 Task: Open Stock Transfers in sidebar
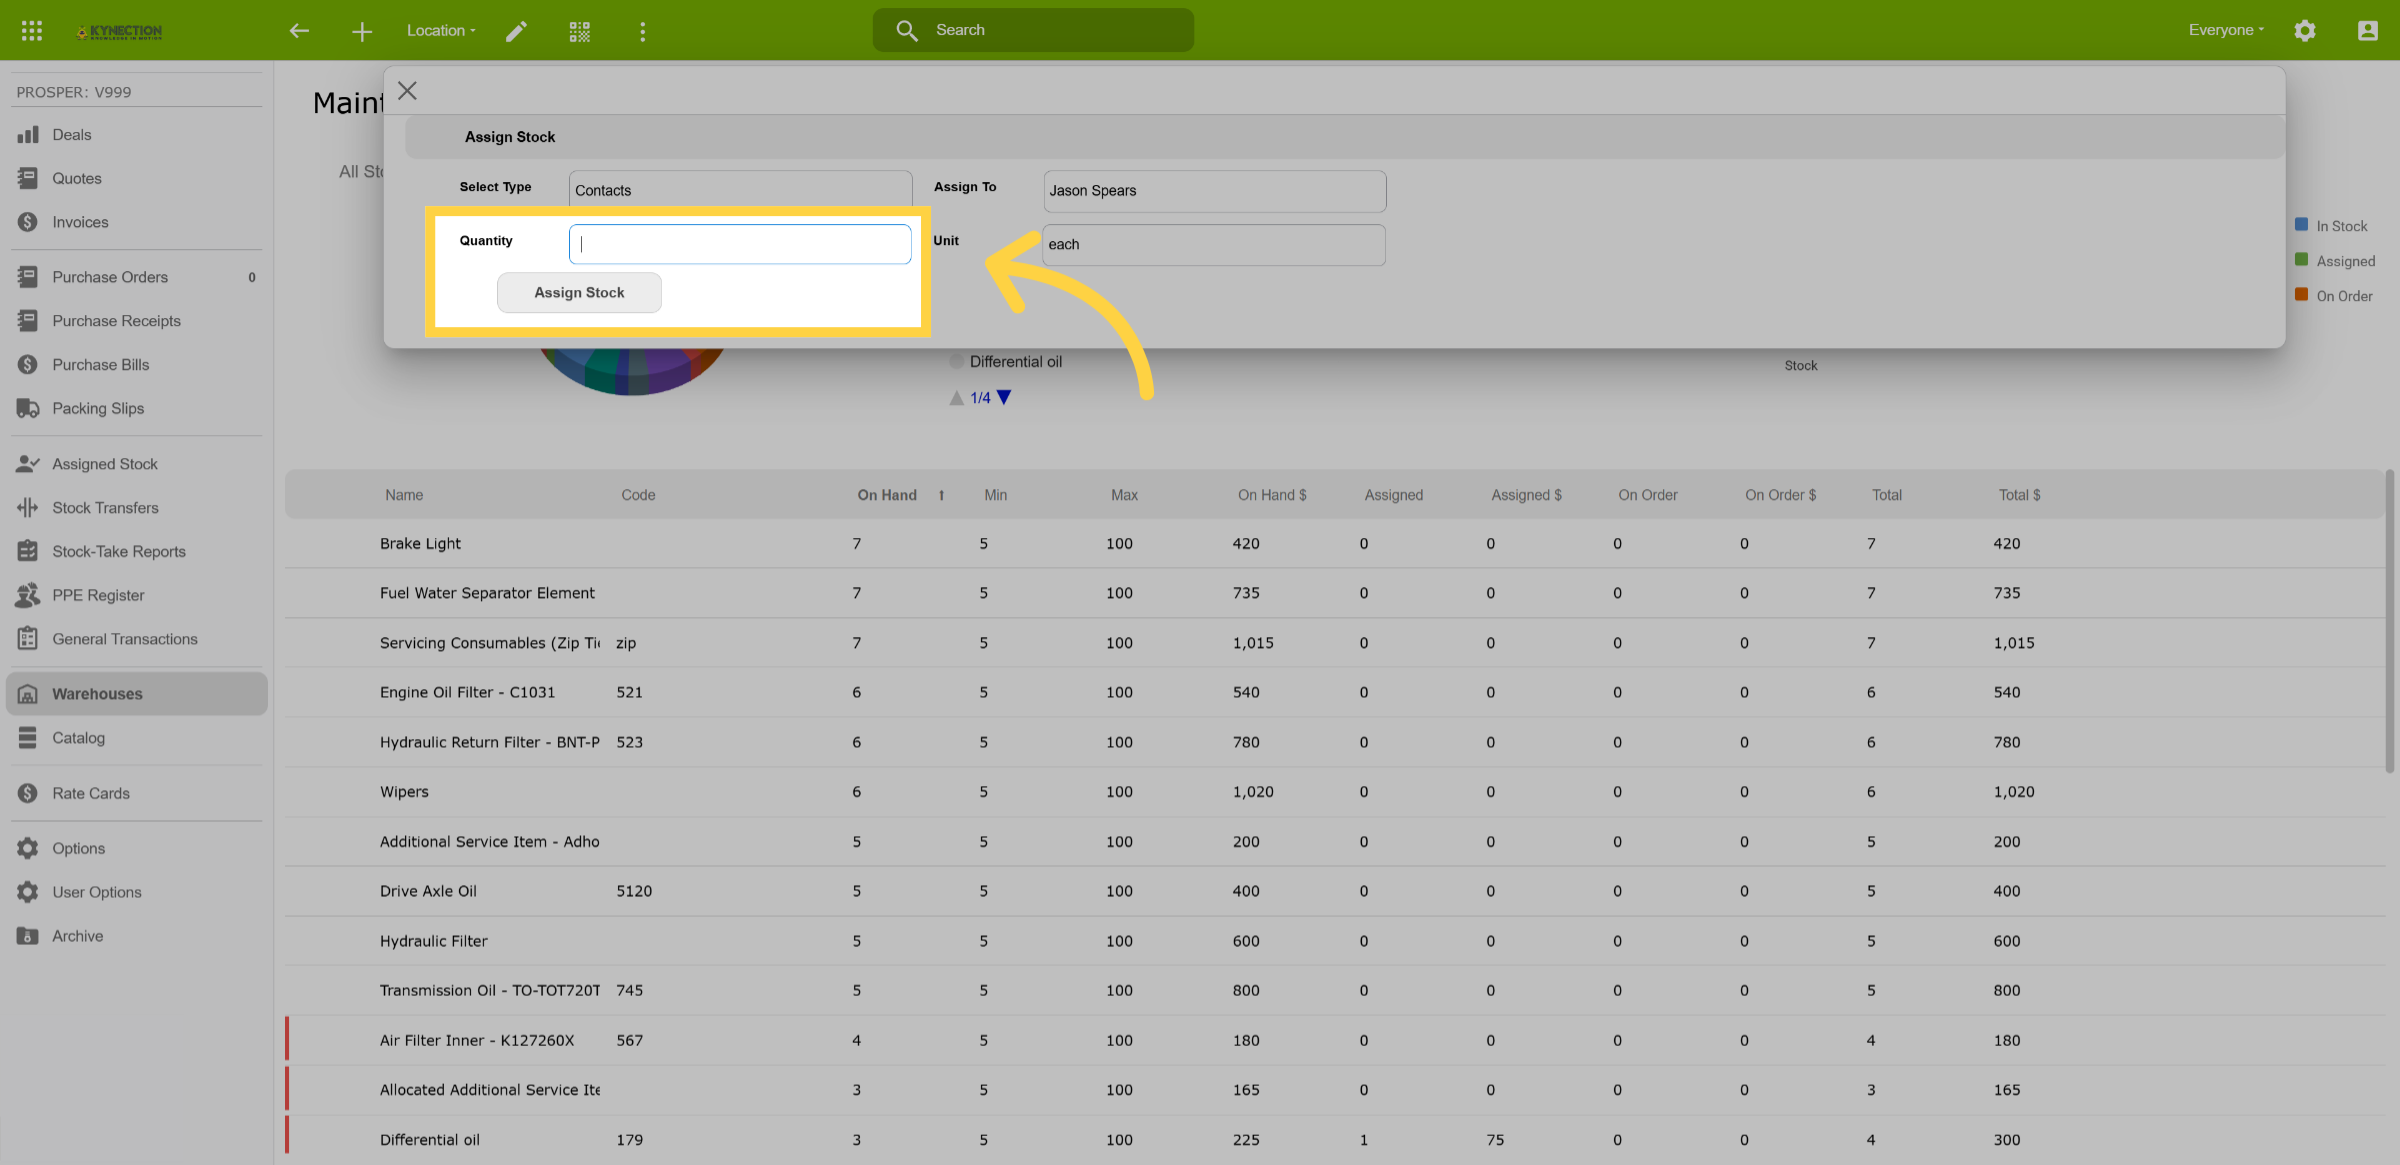pyautogui.click(x=136, y=508)
